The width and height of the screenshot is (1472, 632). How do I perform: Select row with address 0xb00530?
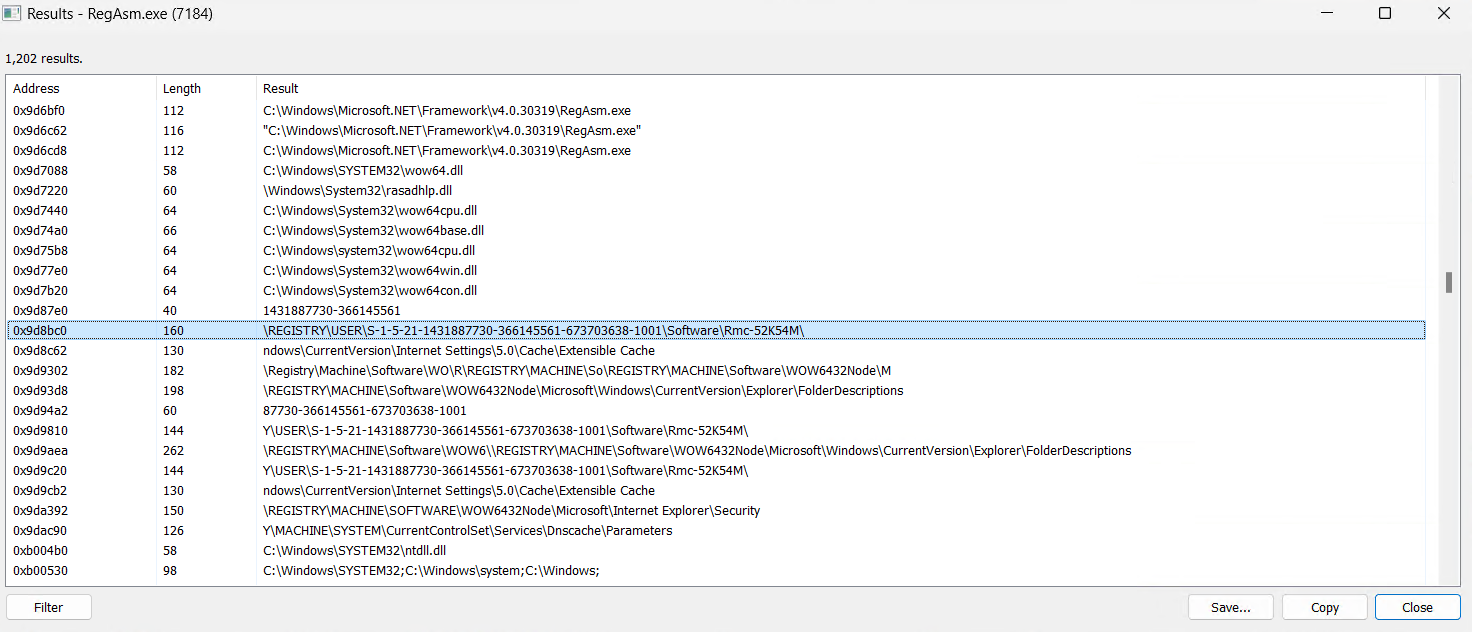coord(40,570)
